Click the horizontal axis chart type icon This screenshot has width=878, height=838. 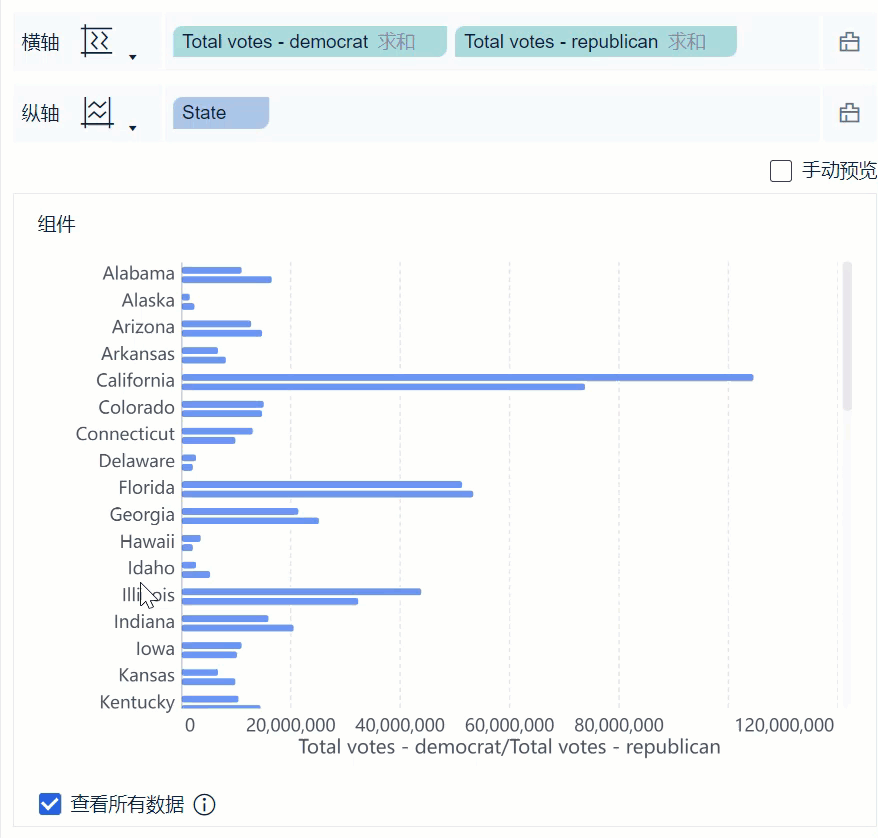point(97,41)
